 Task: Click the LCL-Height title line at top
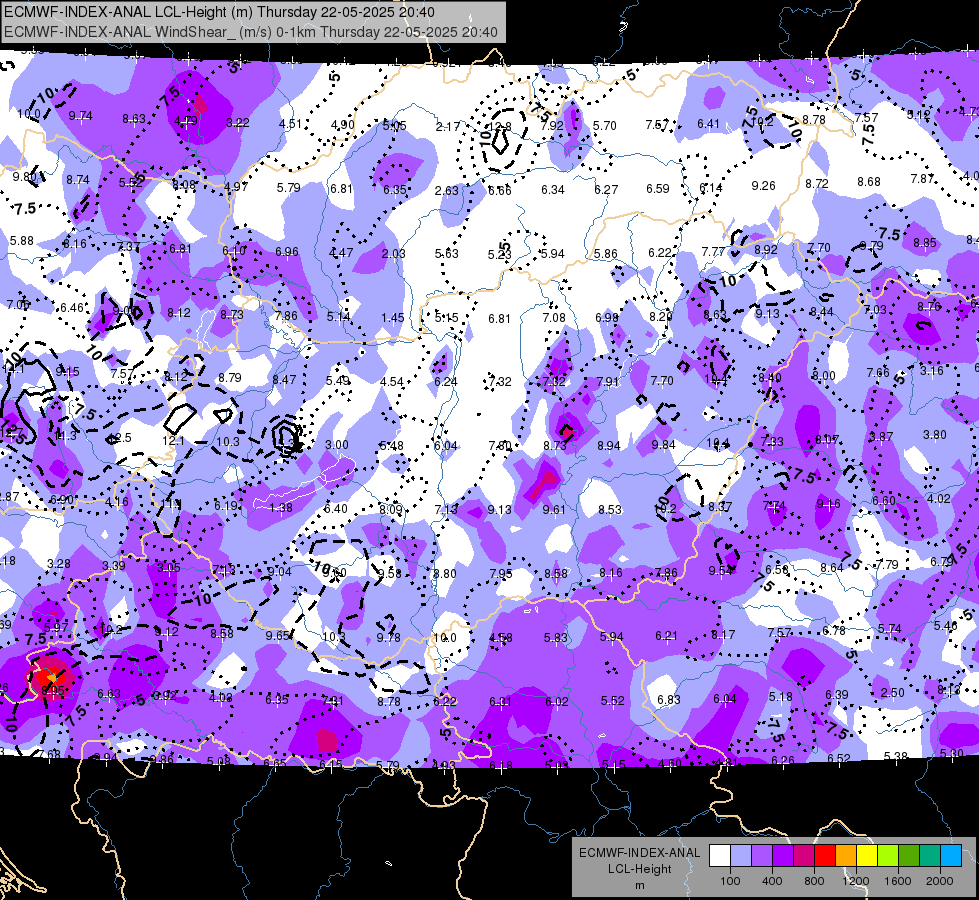pos(219,12)
